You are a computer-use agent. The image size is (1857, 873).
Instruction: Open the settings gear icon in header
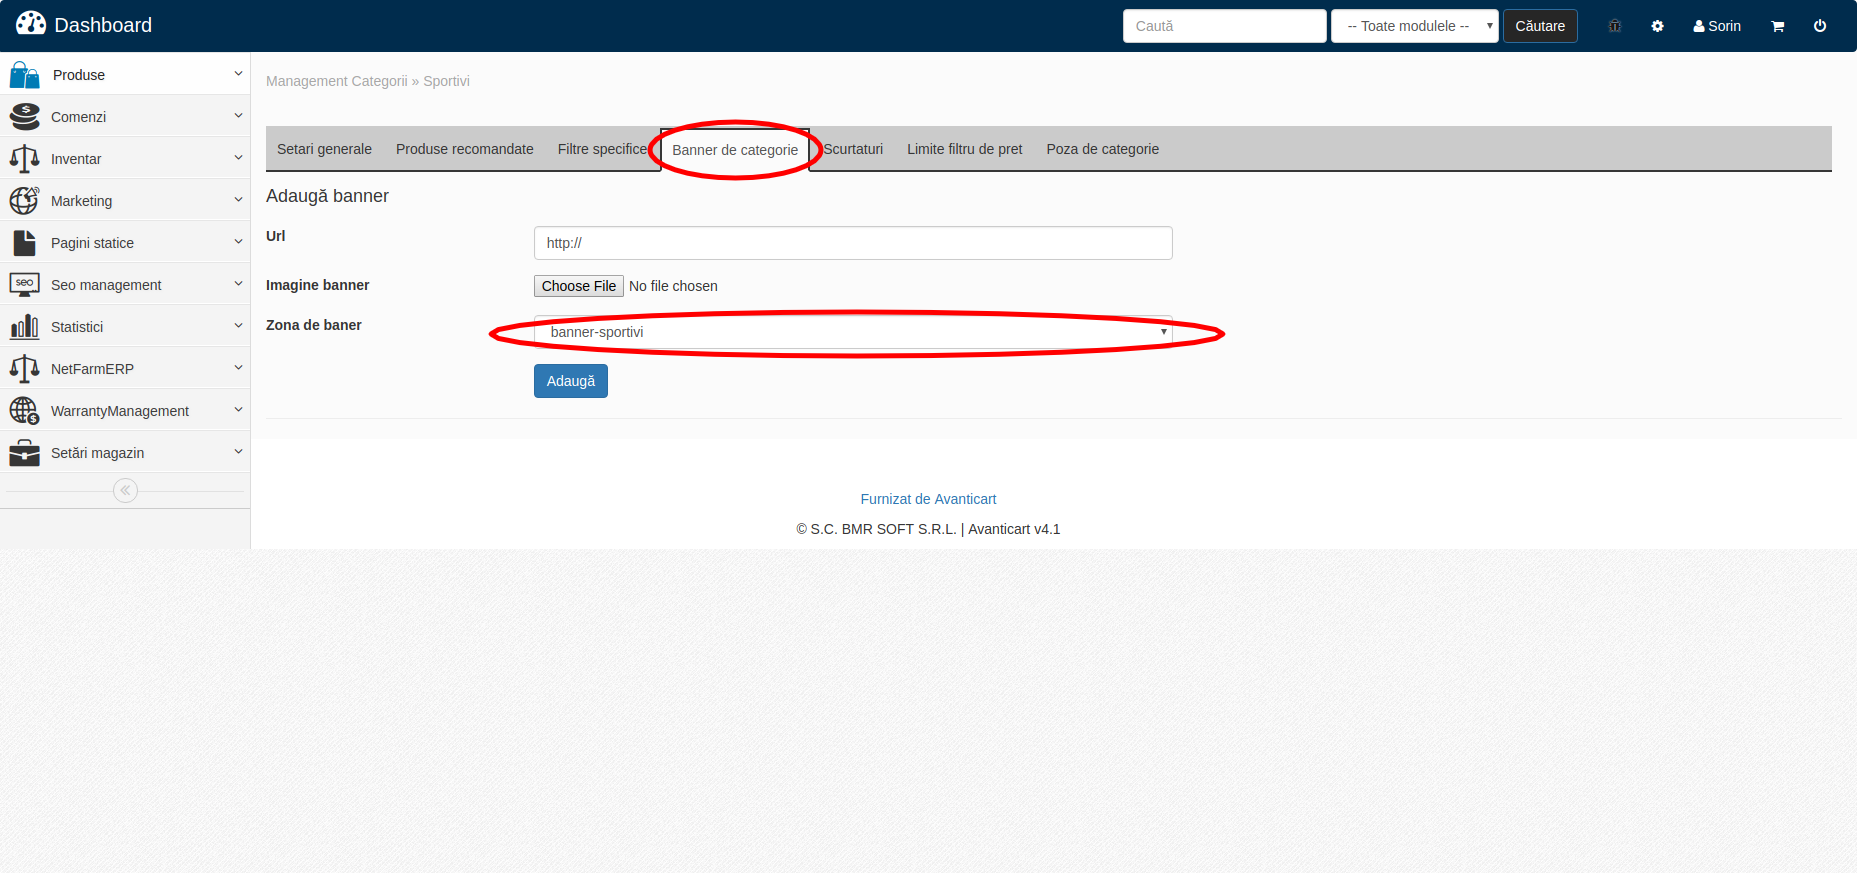(x=1657, y=26)
